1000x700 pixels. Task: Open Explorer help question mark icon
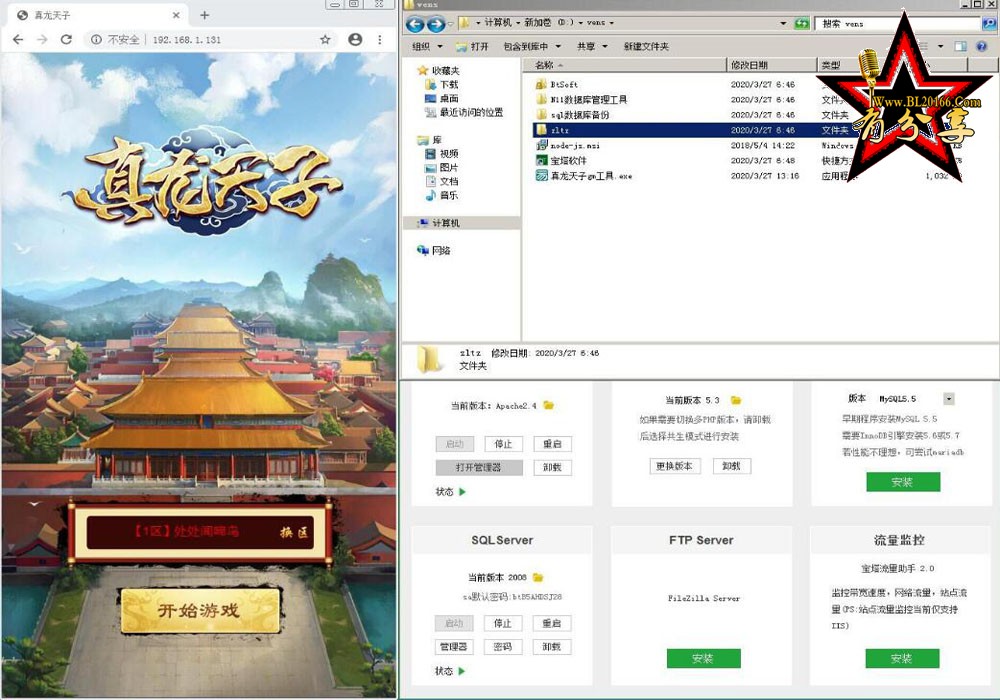982,46
